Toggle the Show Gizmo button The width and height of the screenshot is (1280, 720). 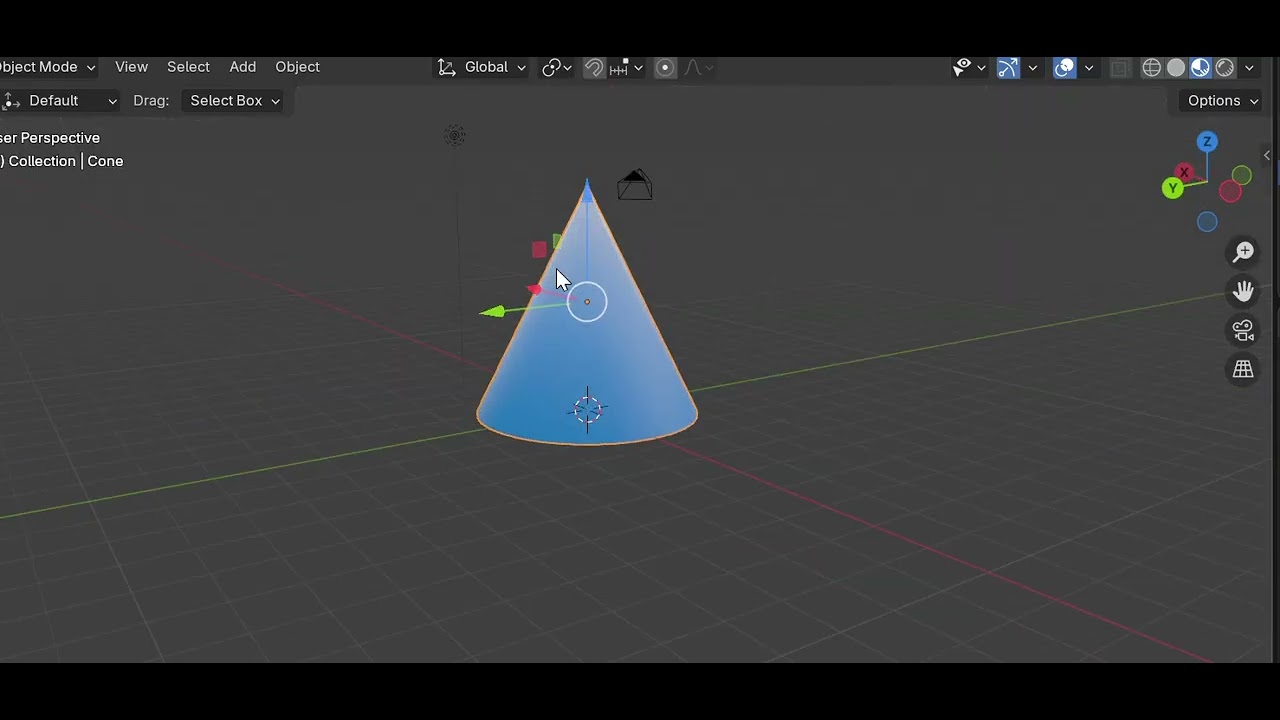[1008, 67]
